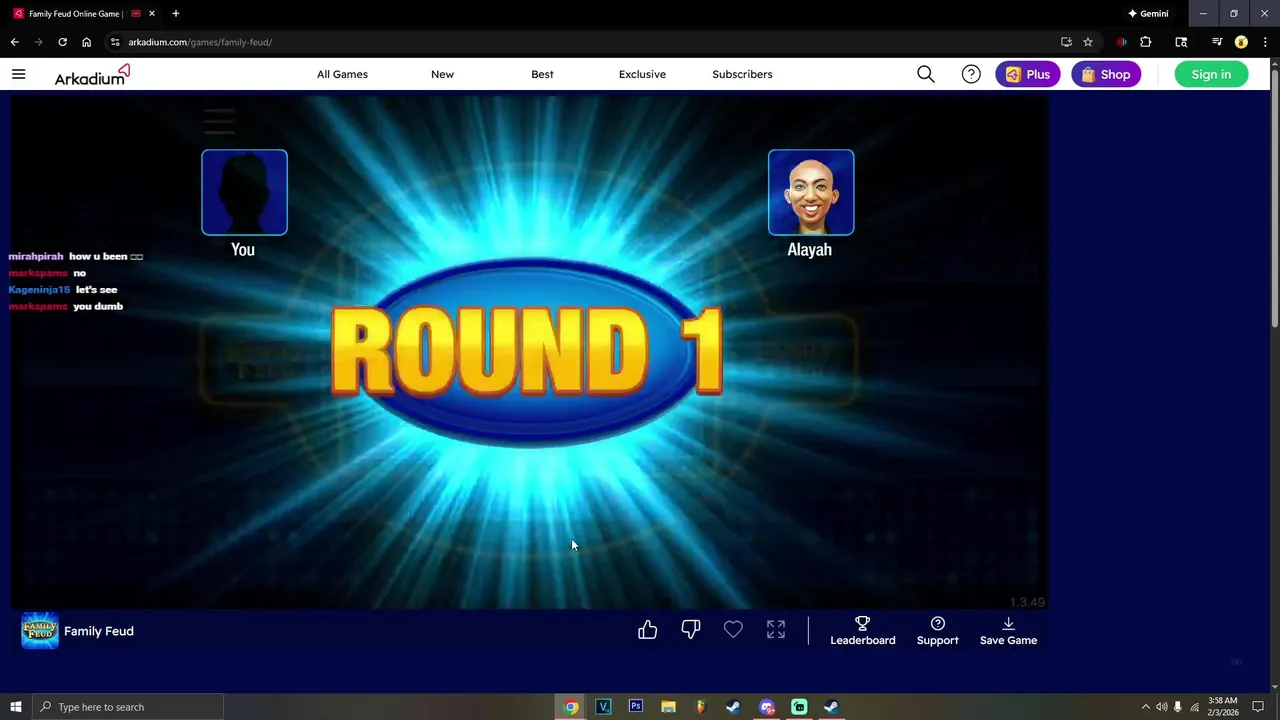
Task: Open the volume control in system tray
Action: (1161, 707)
